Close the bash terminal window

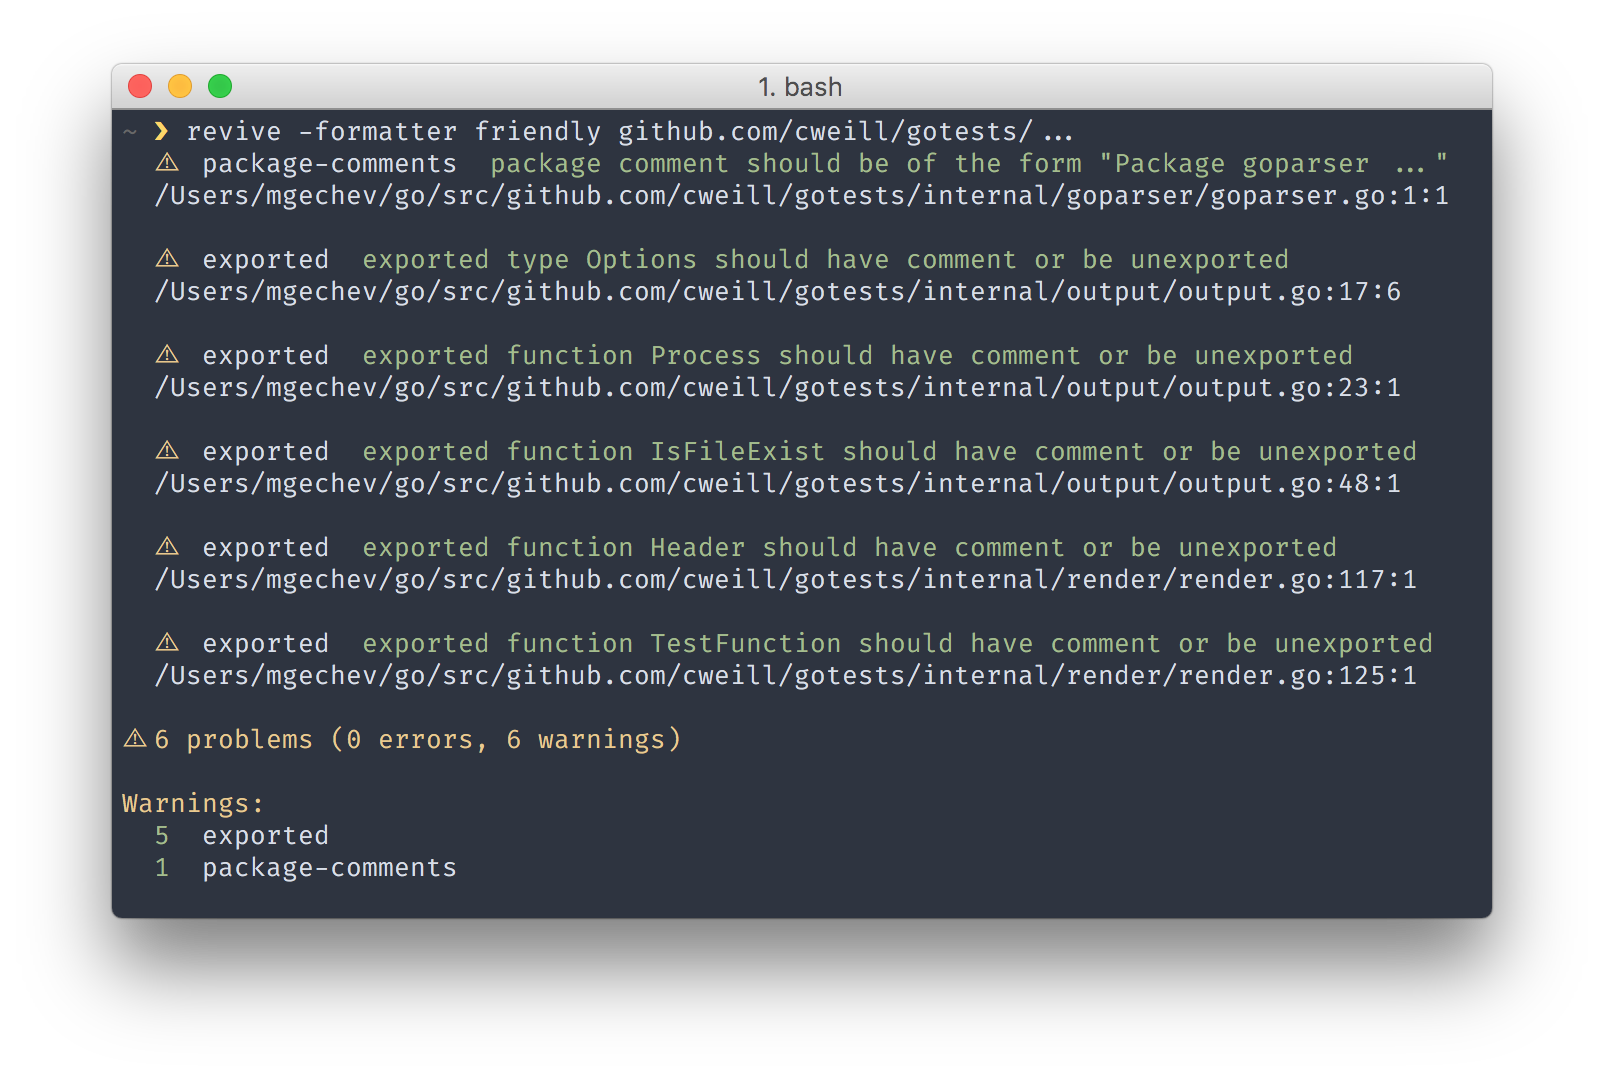tap(140, 87)
